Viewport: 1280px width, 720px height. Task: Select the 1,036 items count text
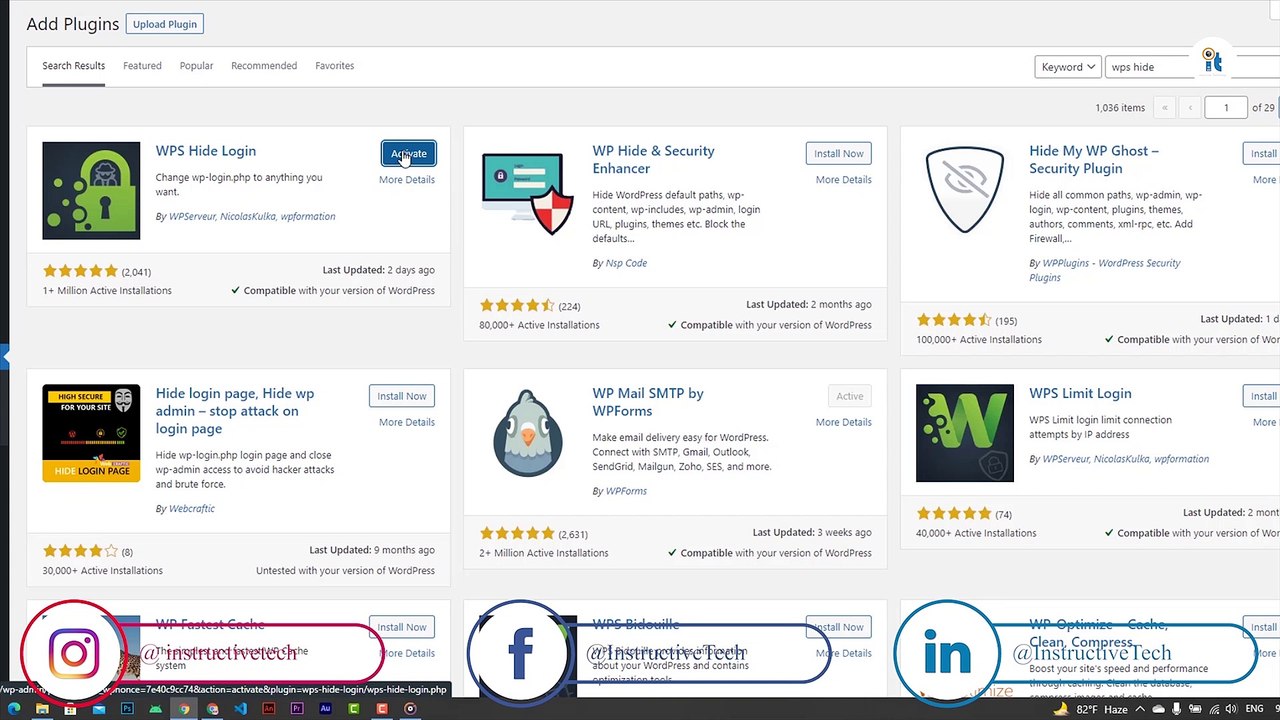coord(1120,107)
